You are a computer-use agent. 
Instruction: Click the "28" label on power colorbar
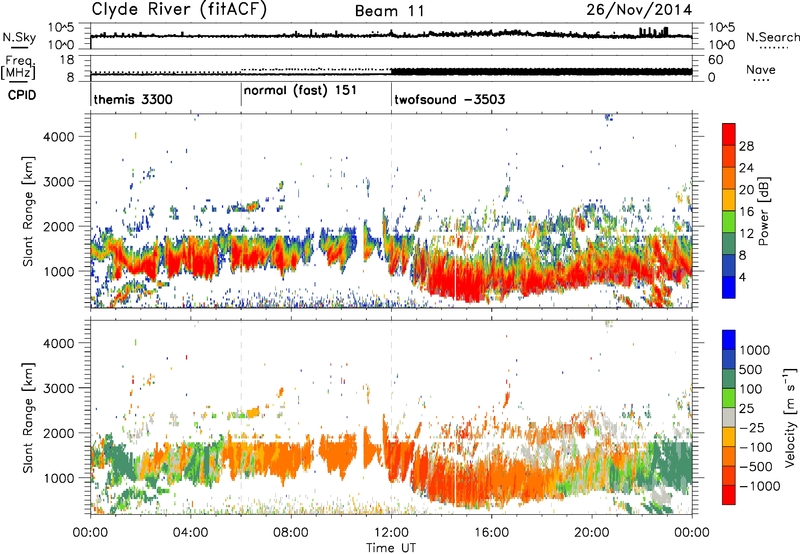tap(746, 146)
